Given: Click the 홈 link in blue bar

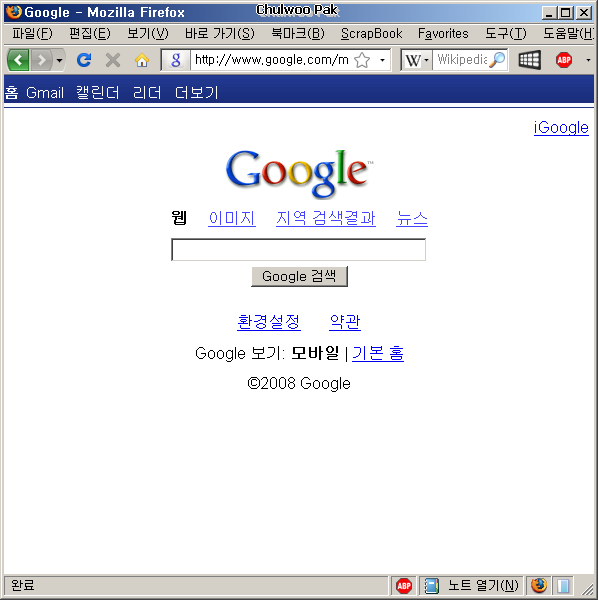Looking at the screenshot, I should click(x=11, y=93).
